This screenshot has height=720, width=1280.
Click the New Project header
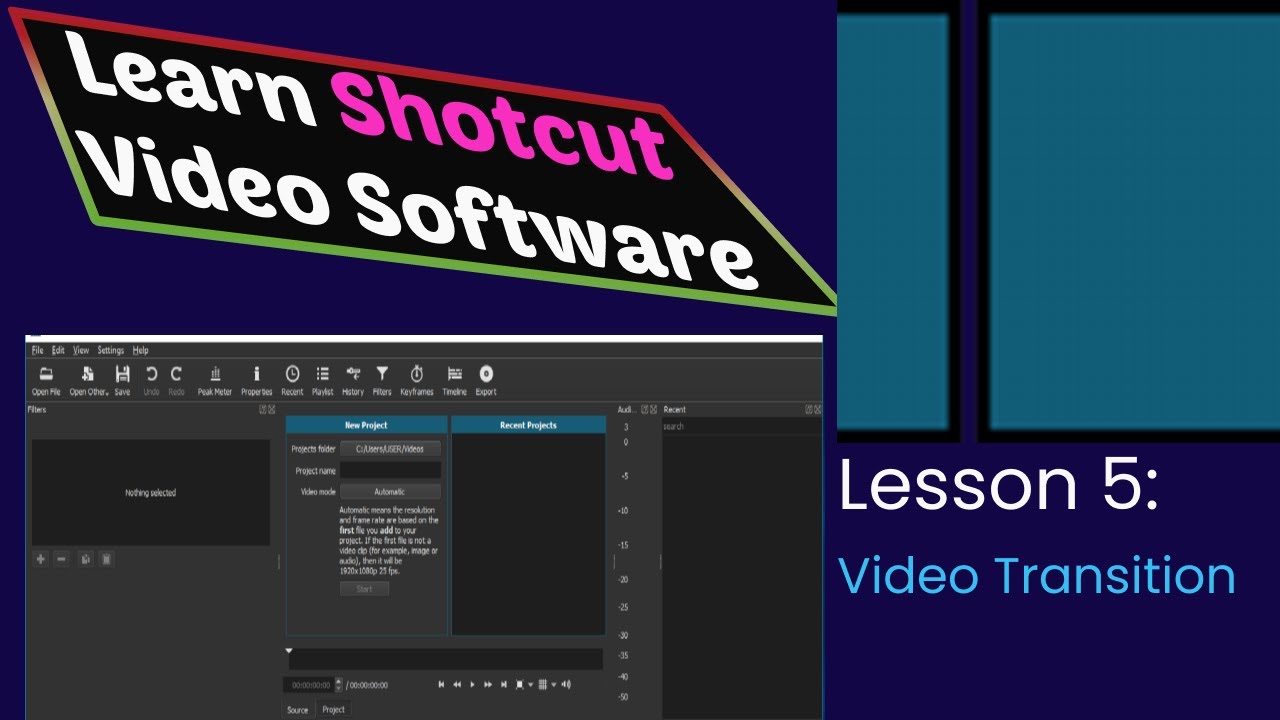(x=366, y=425)
